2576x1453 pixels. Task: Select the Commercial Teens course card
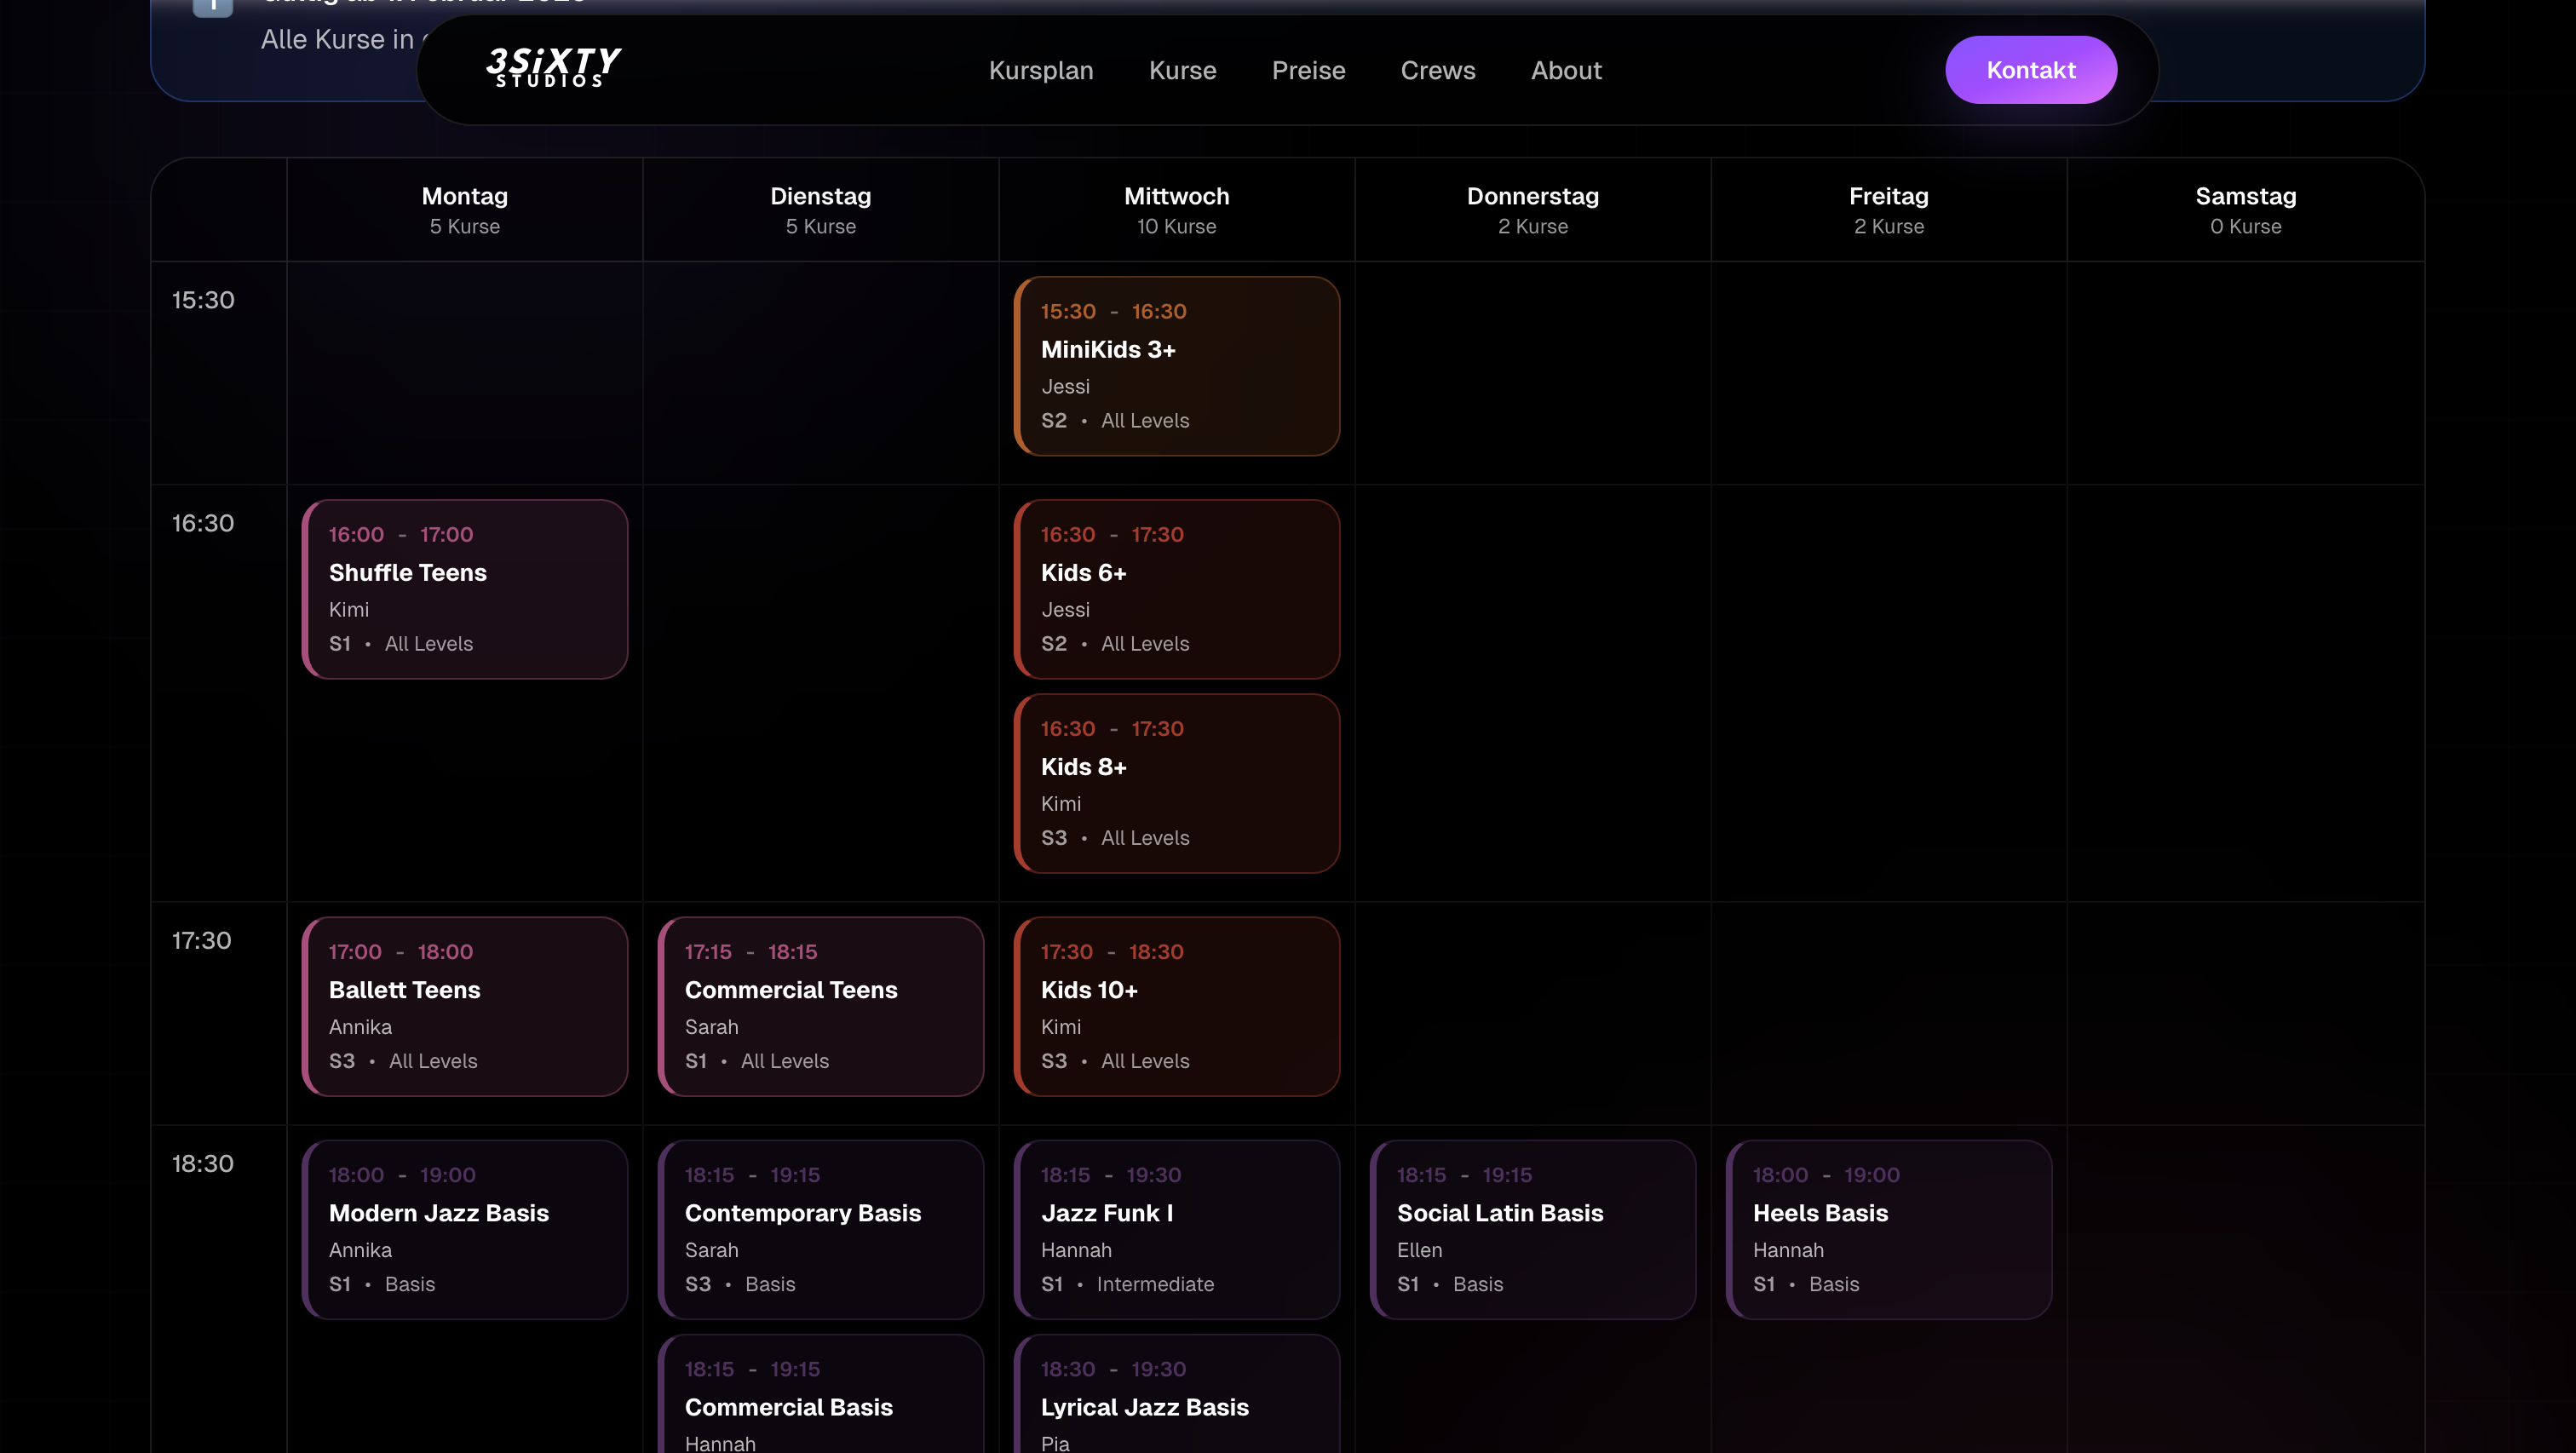click(x=820, y=1006)
